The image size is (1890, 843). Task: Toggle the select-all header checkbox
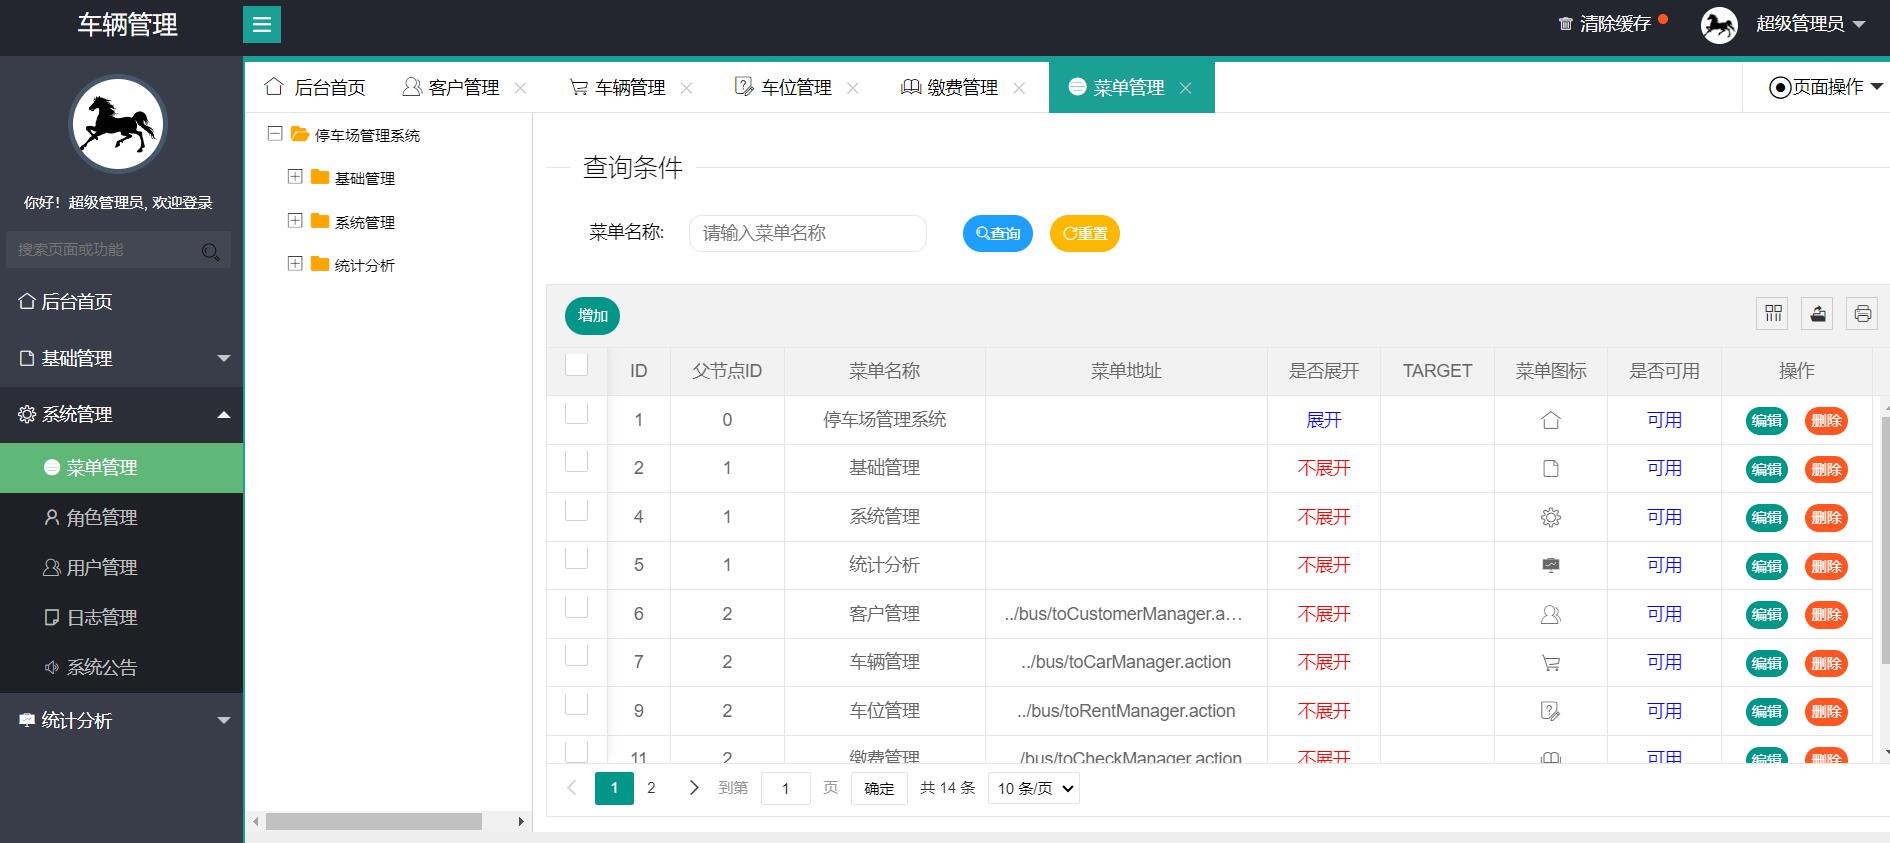[577, 364]
